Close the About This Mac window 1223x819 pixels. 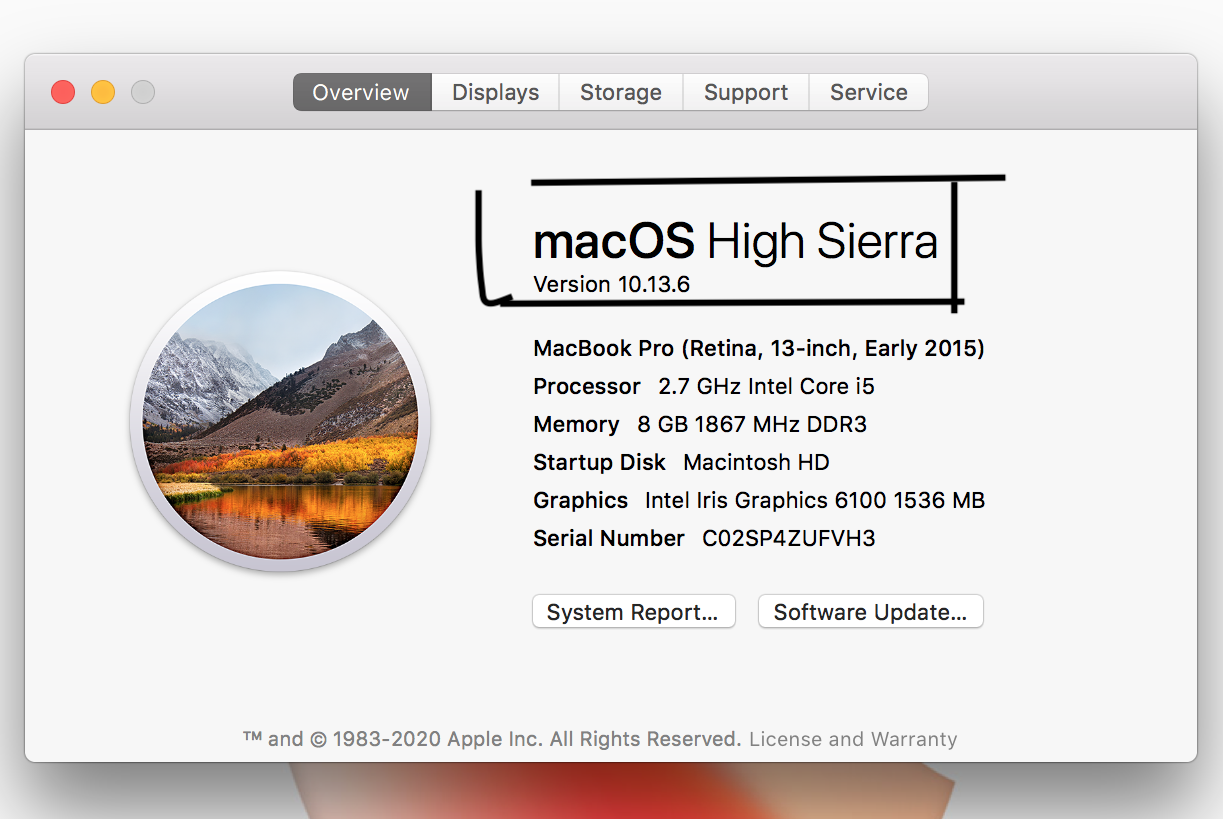tap(63, 92)
